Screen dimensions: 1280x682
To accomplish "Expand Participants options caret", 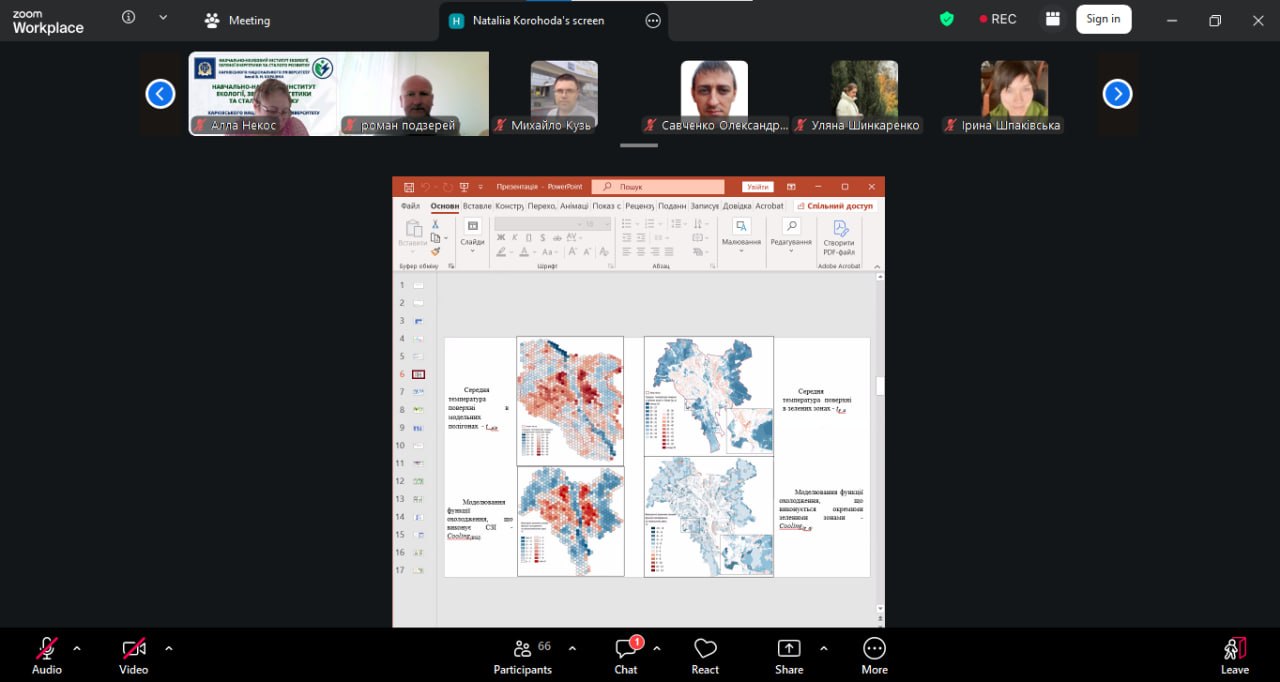I will click(572, 648).
